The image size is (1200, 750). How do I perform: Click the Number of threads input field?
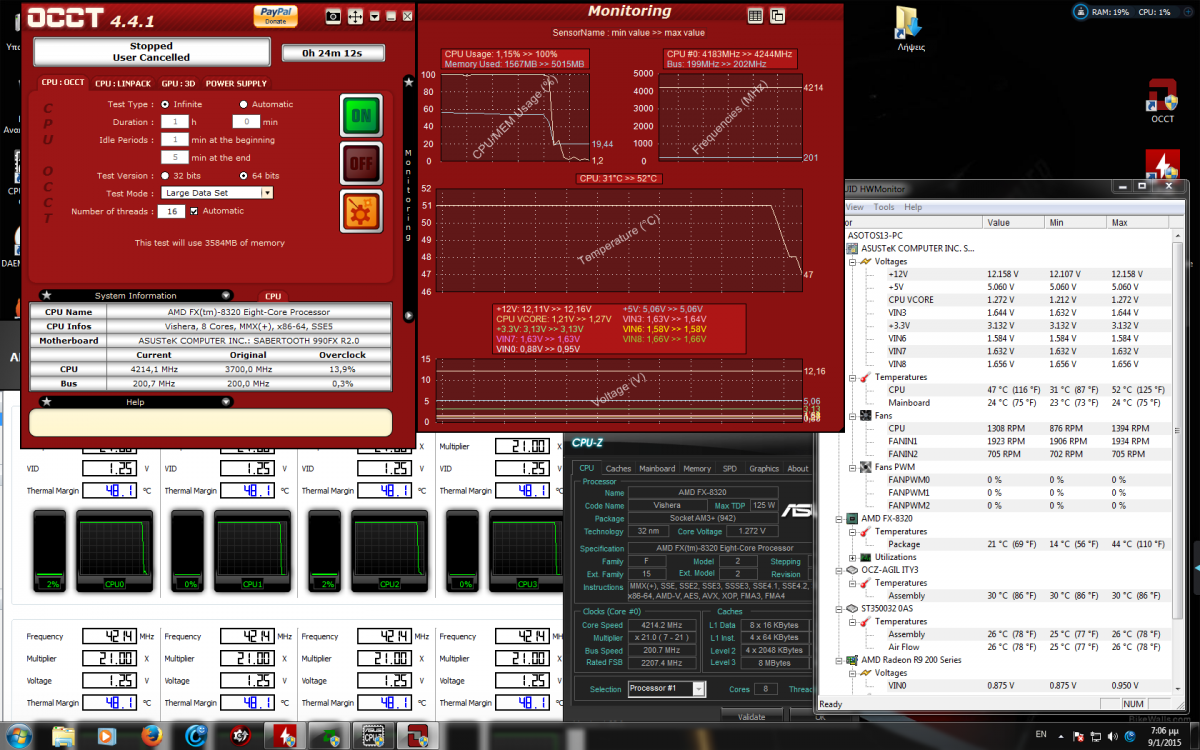click(171, 211)
